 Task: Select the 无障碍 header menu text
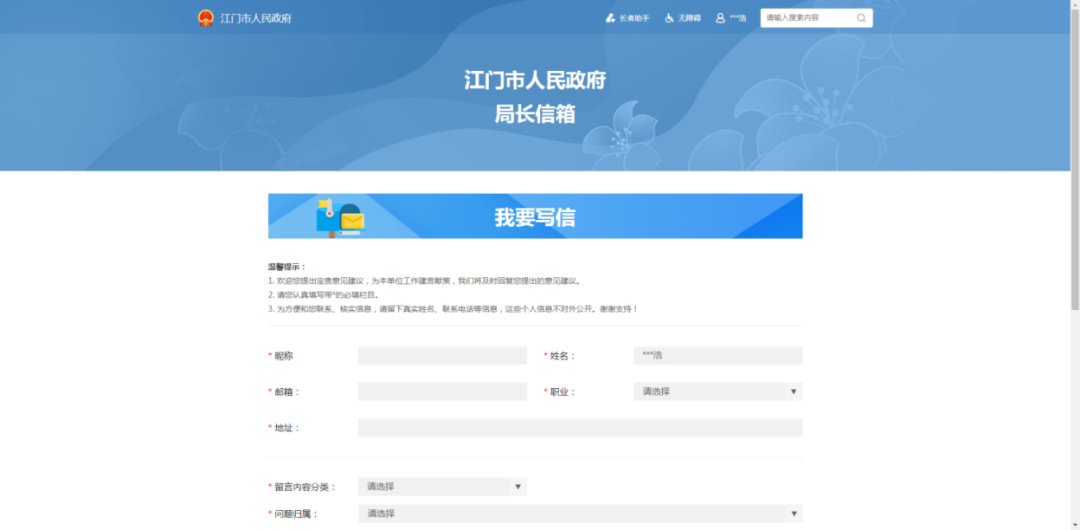(690, 18)
